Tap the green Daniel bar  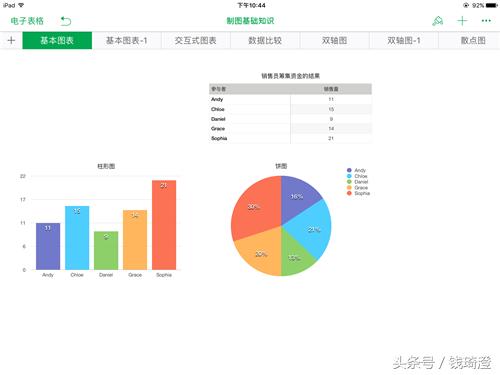coord(106,250)
